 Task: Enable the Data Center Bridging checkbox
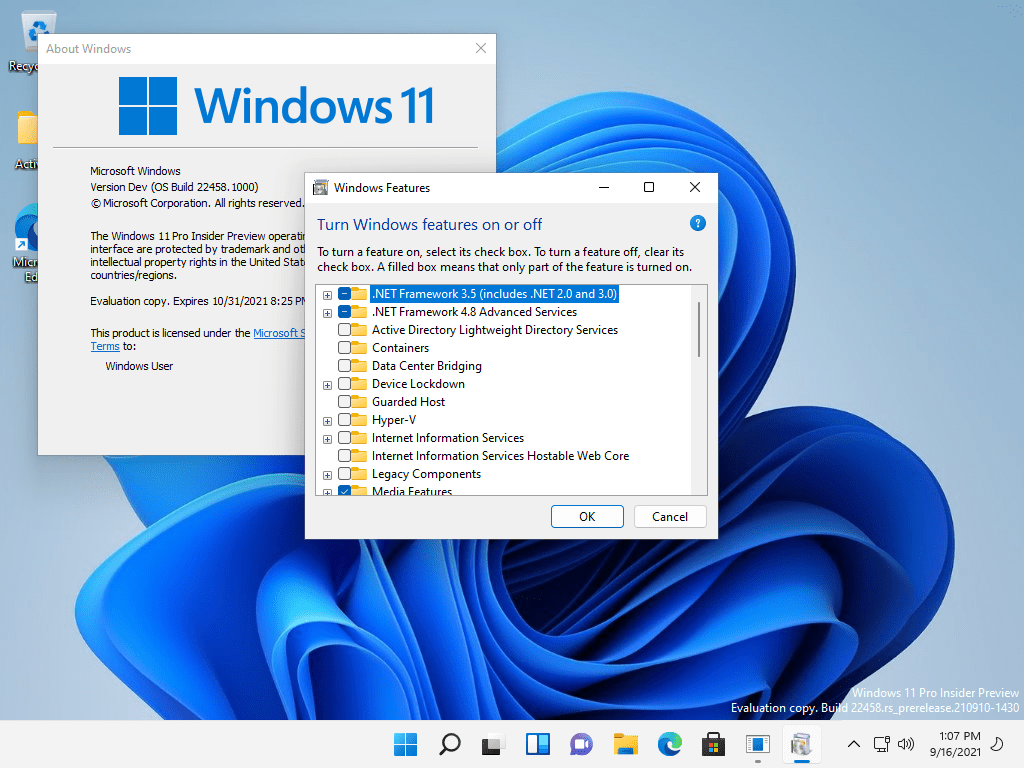pos(344,366)
